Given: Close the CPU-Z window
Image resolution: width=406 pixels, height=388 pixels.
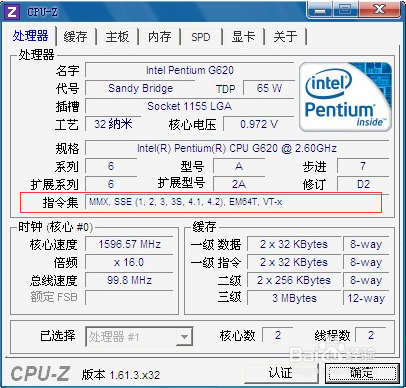Looking at the screenshot, I should [x=379, y=10].
